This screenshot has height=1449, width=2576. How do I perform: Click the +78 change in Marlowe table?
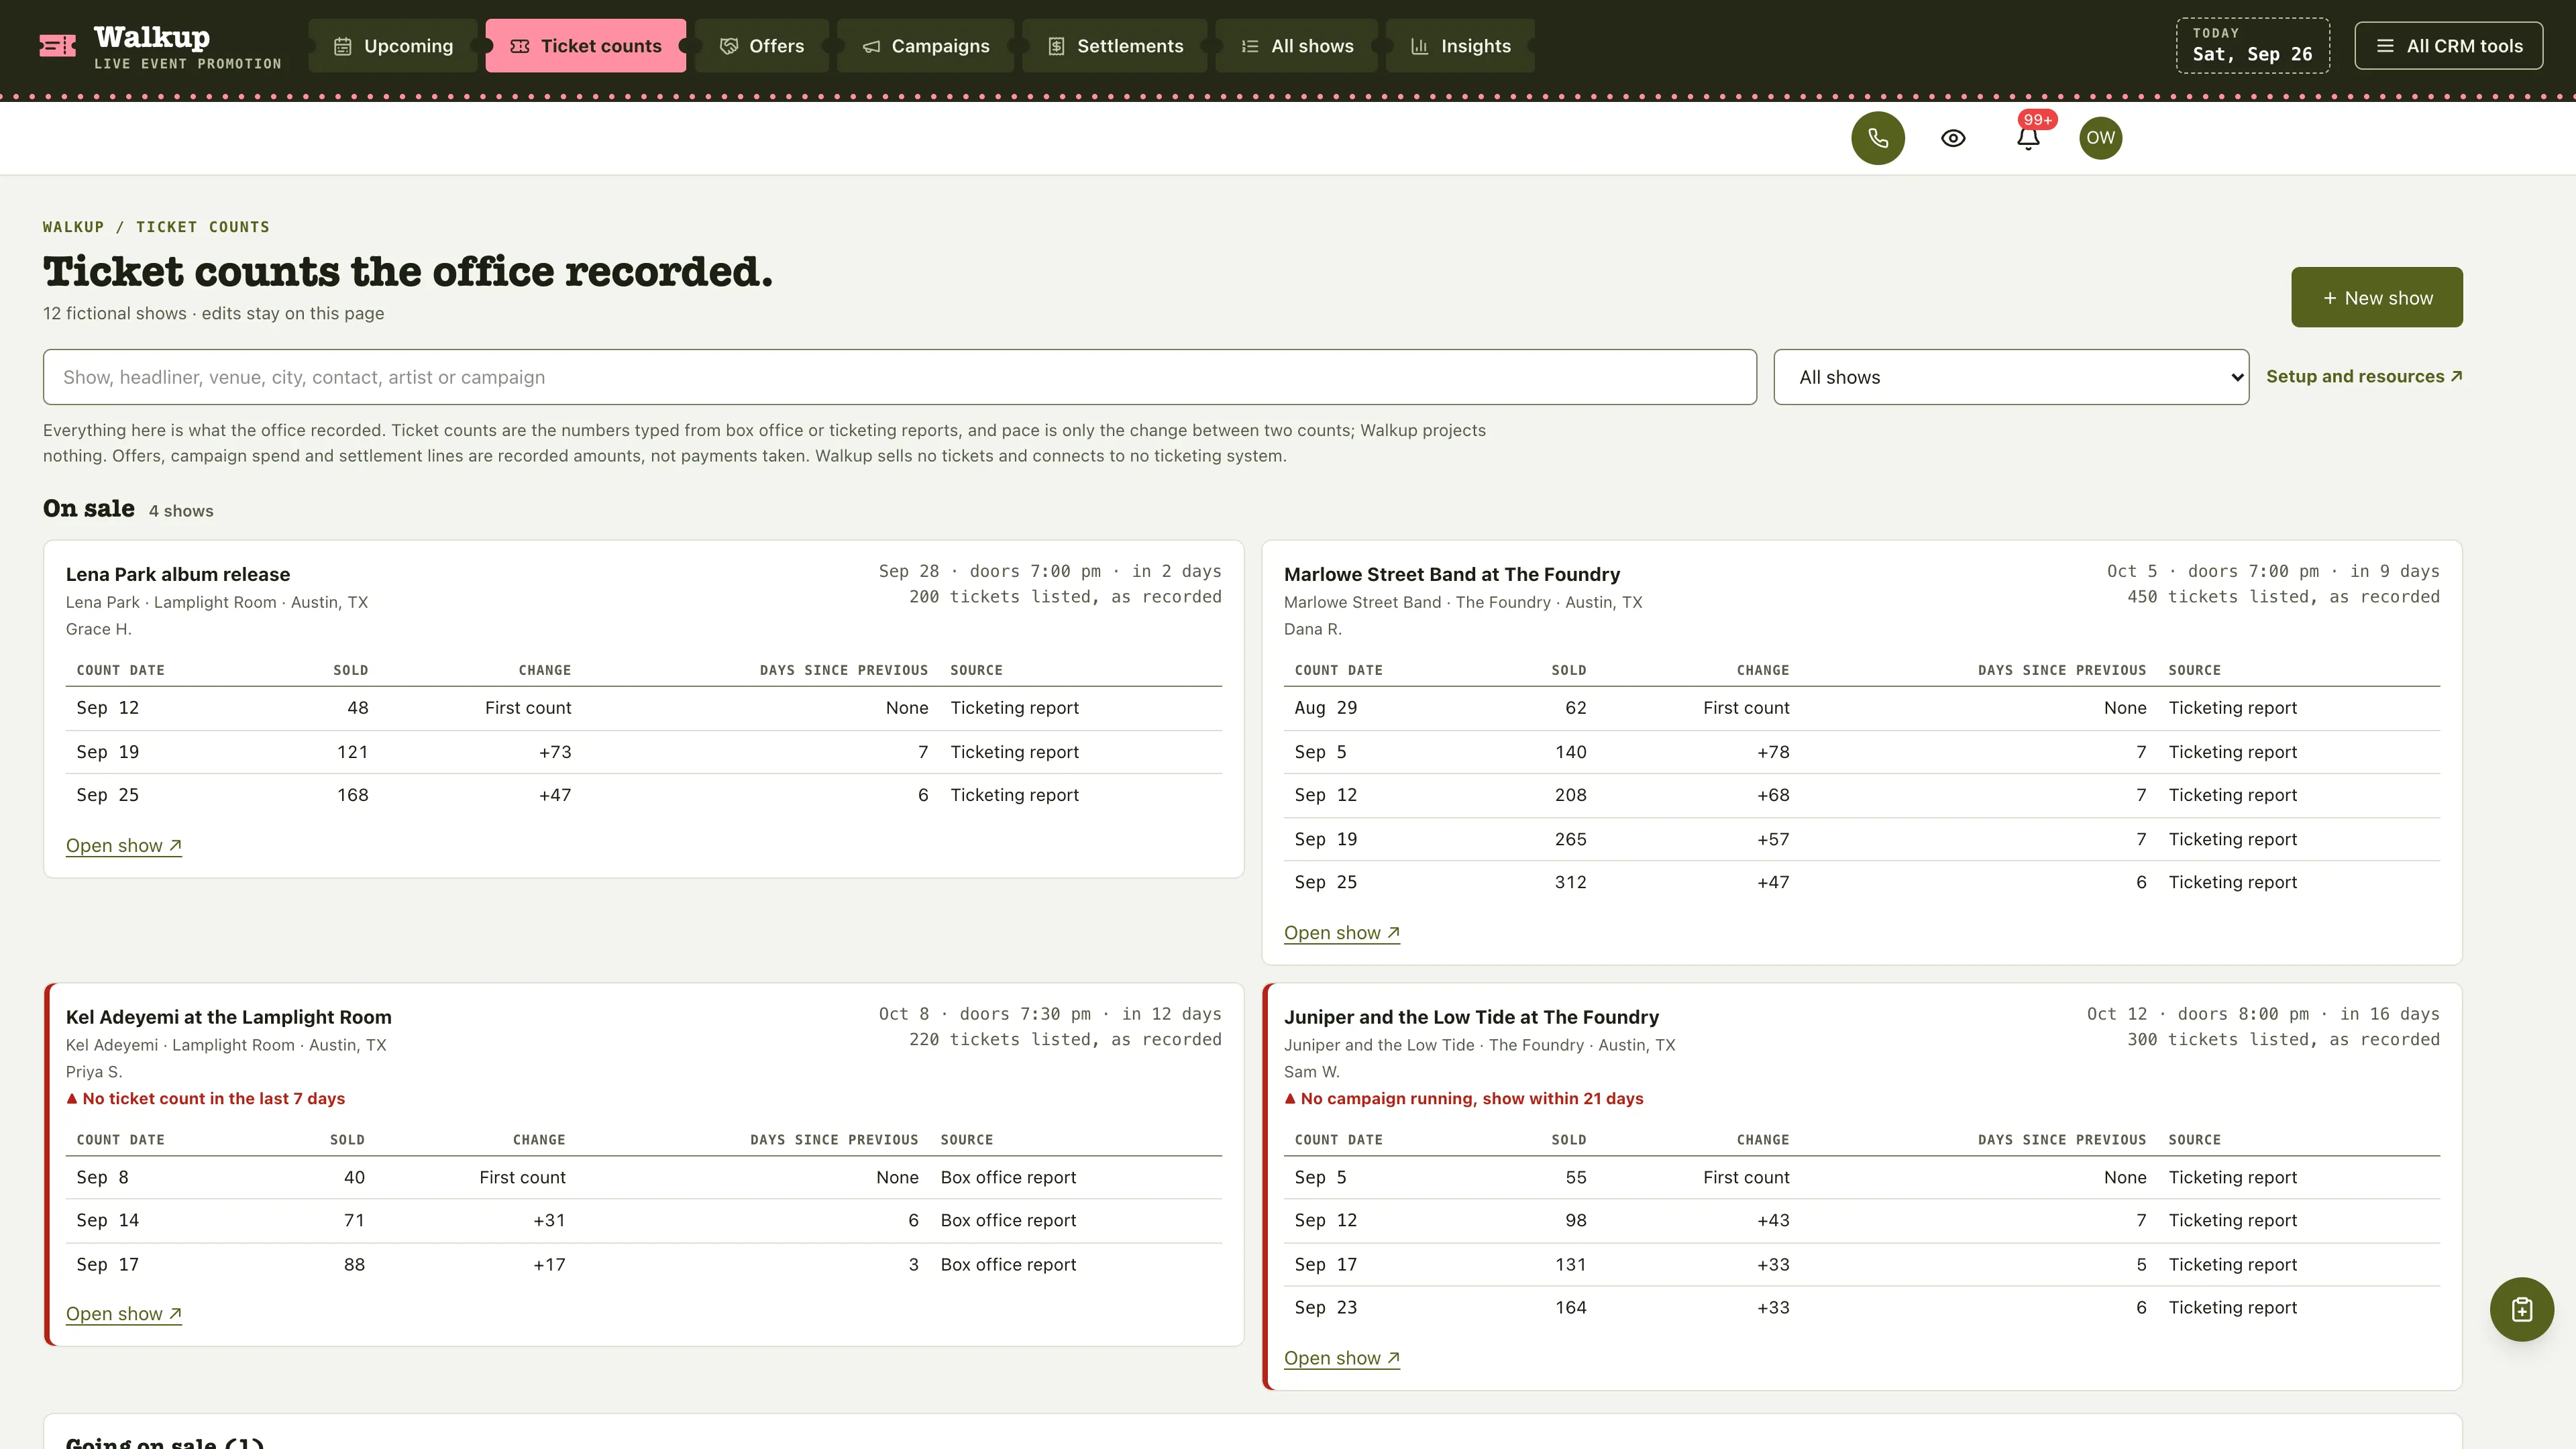[x=1773, y=752]
